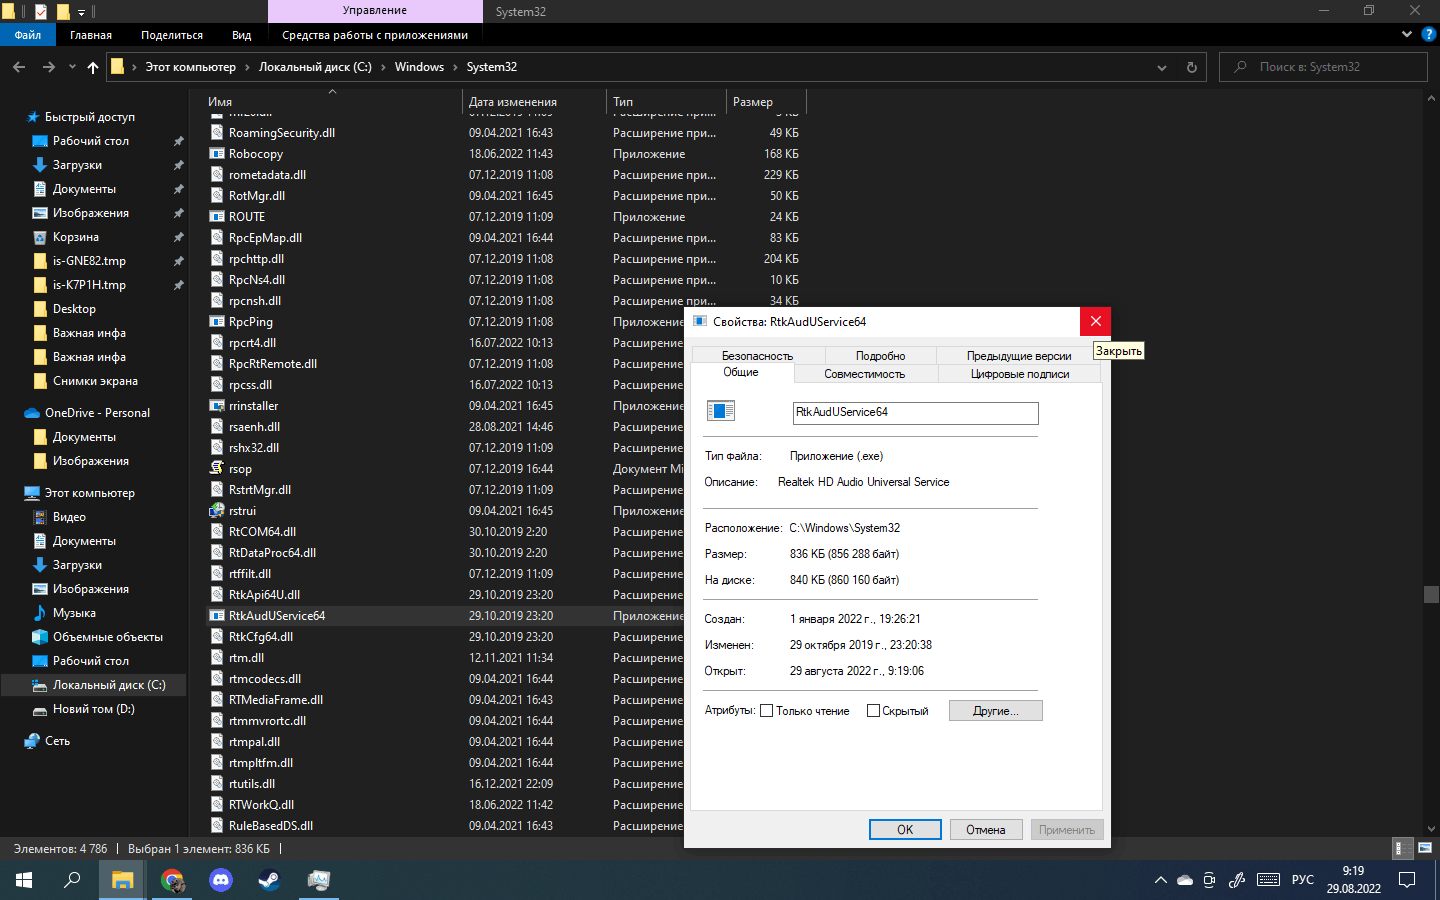The height and width of the screenshot is (900, 1440).
Task: Select the RoamingSecurity.dll file row
Action: (x=505, y=133)
